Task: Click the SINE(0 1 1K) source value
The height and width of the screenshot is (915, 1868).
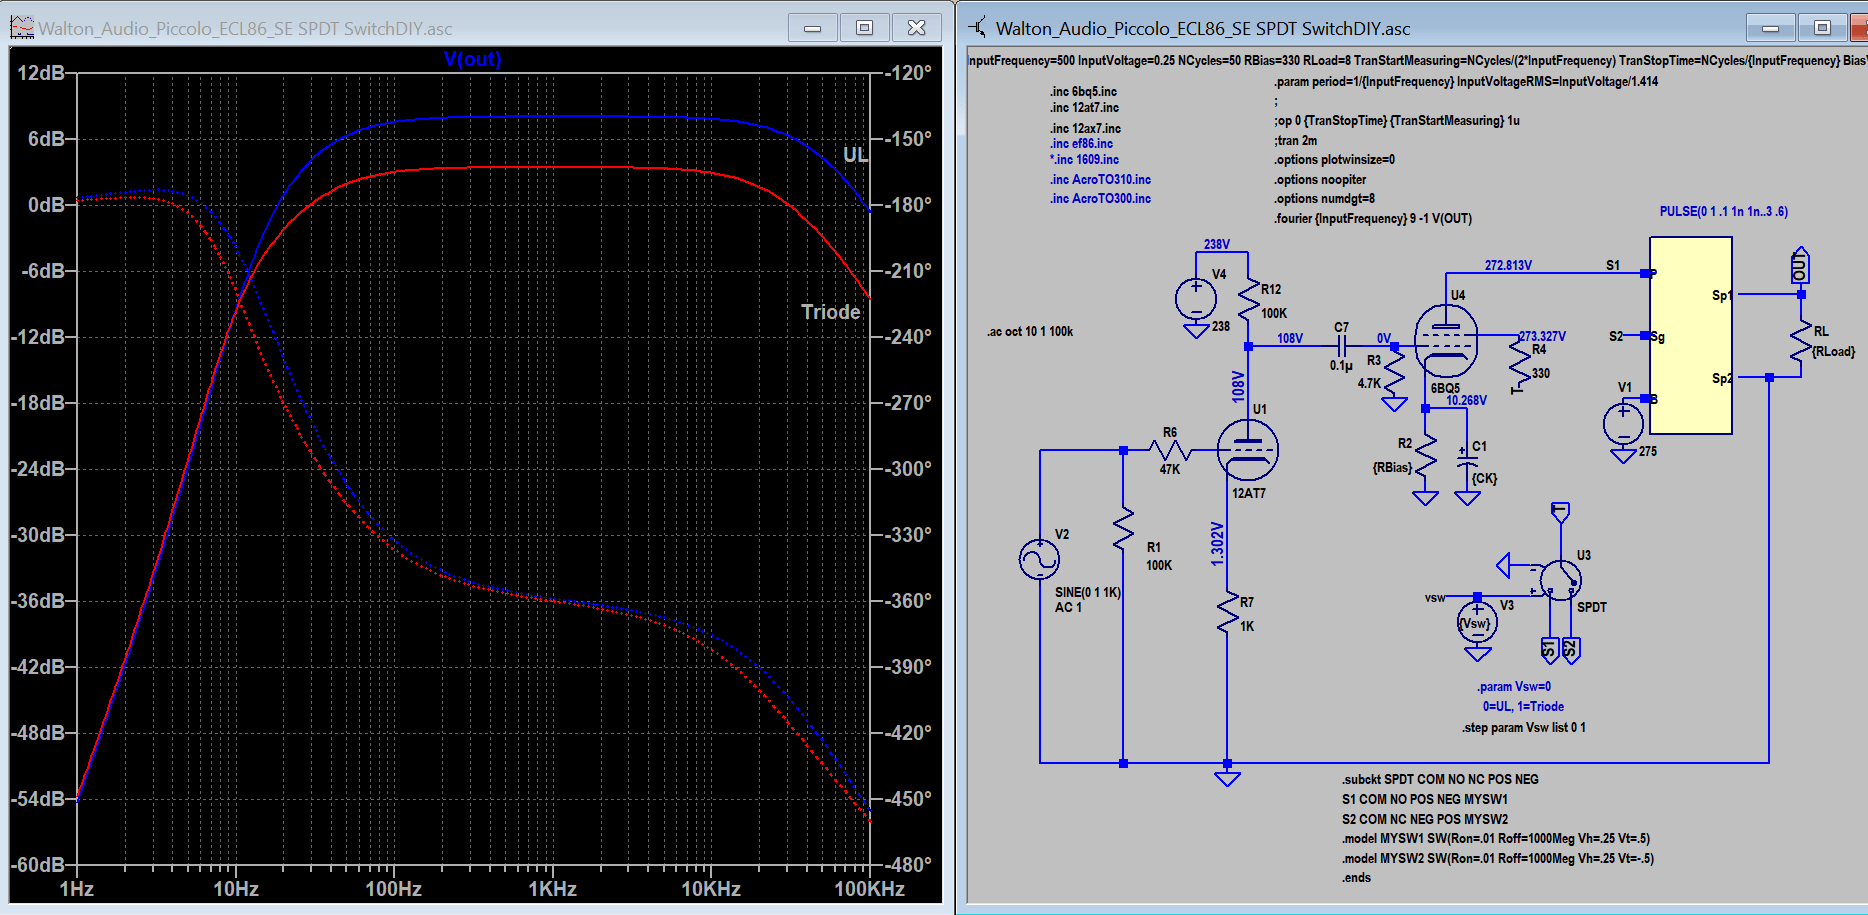Action: coord(1088,593)
